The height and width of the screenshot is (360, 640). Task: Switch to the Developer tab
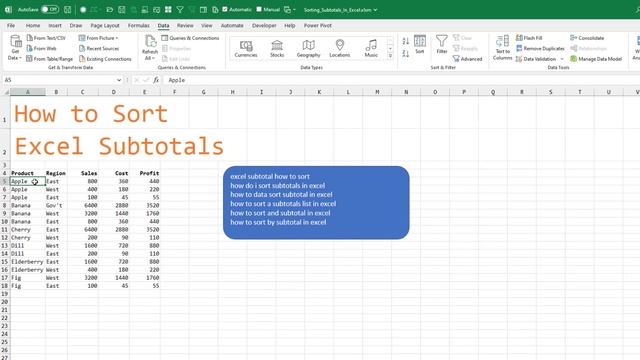coord(264,25)
